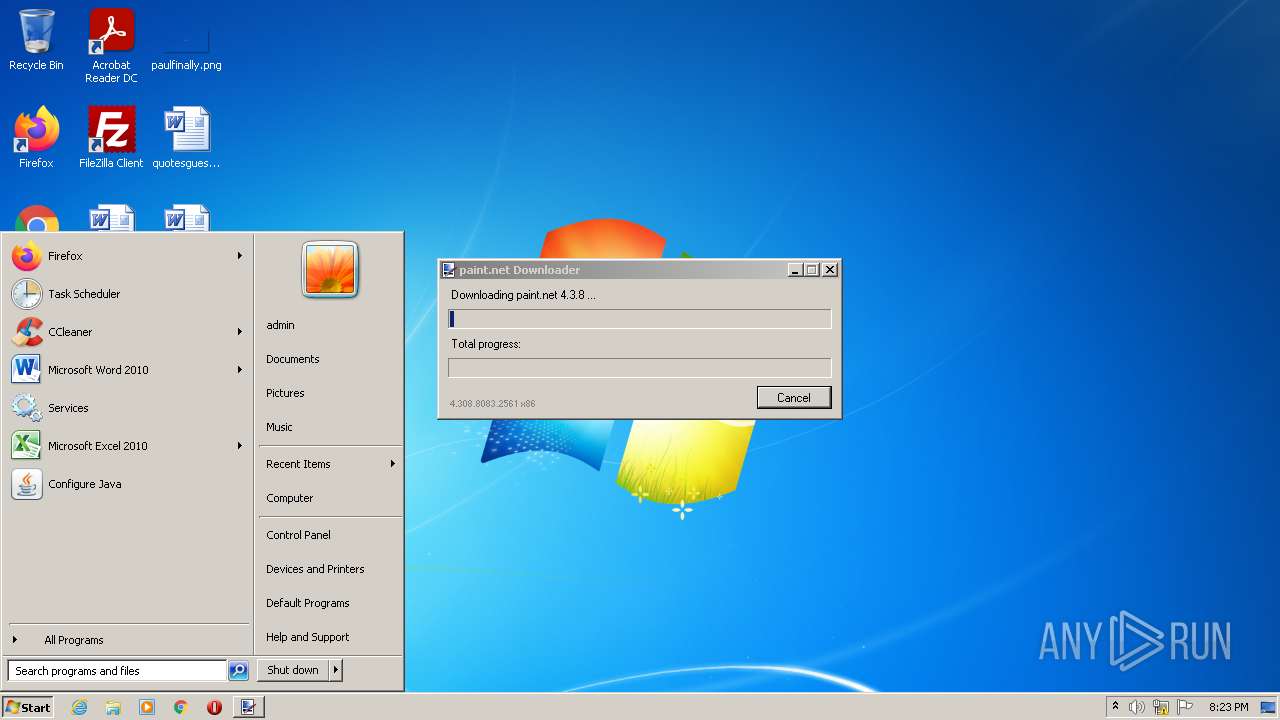Click the Show desktop tray button
This screenshot has height=720, width=1280.
click(x=1268, y=707)
